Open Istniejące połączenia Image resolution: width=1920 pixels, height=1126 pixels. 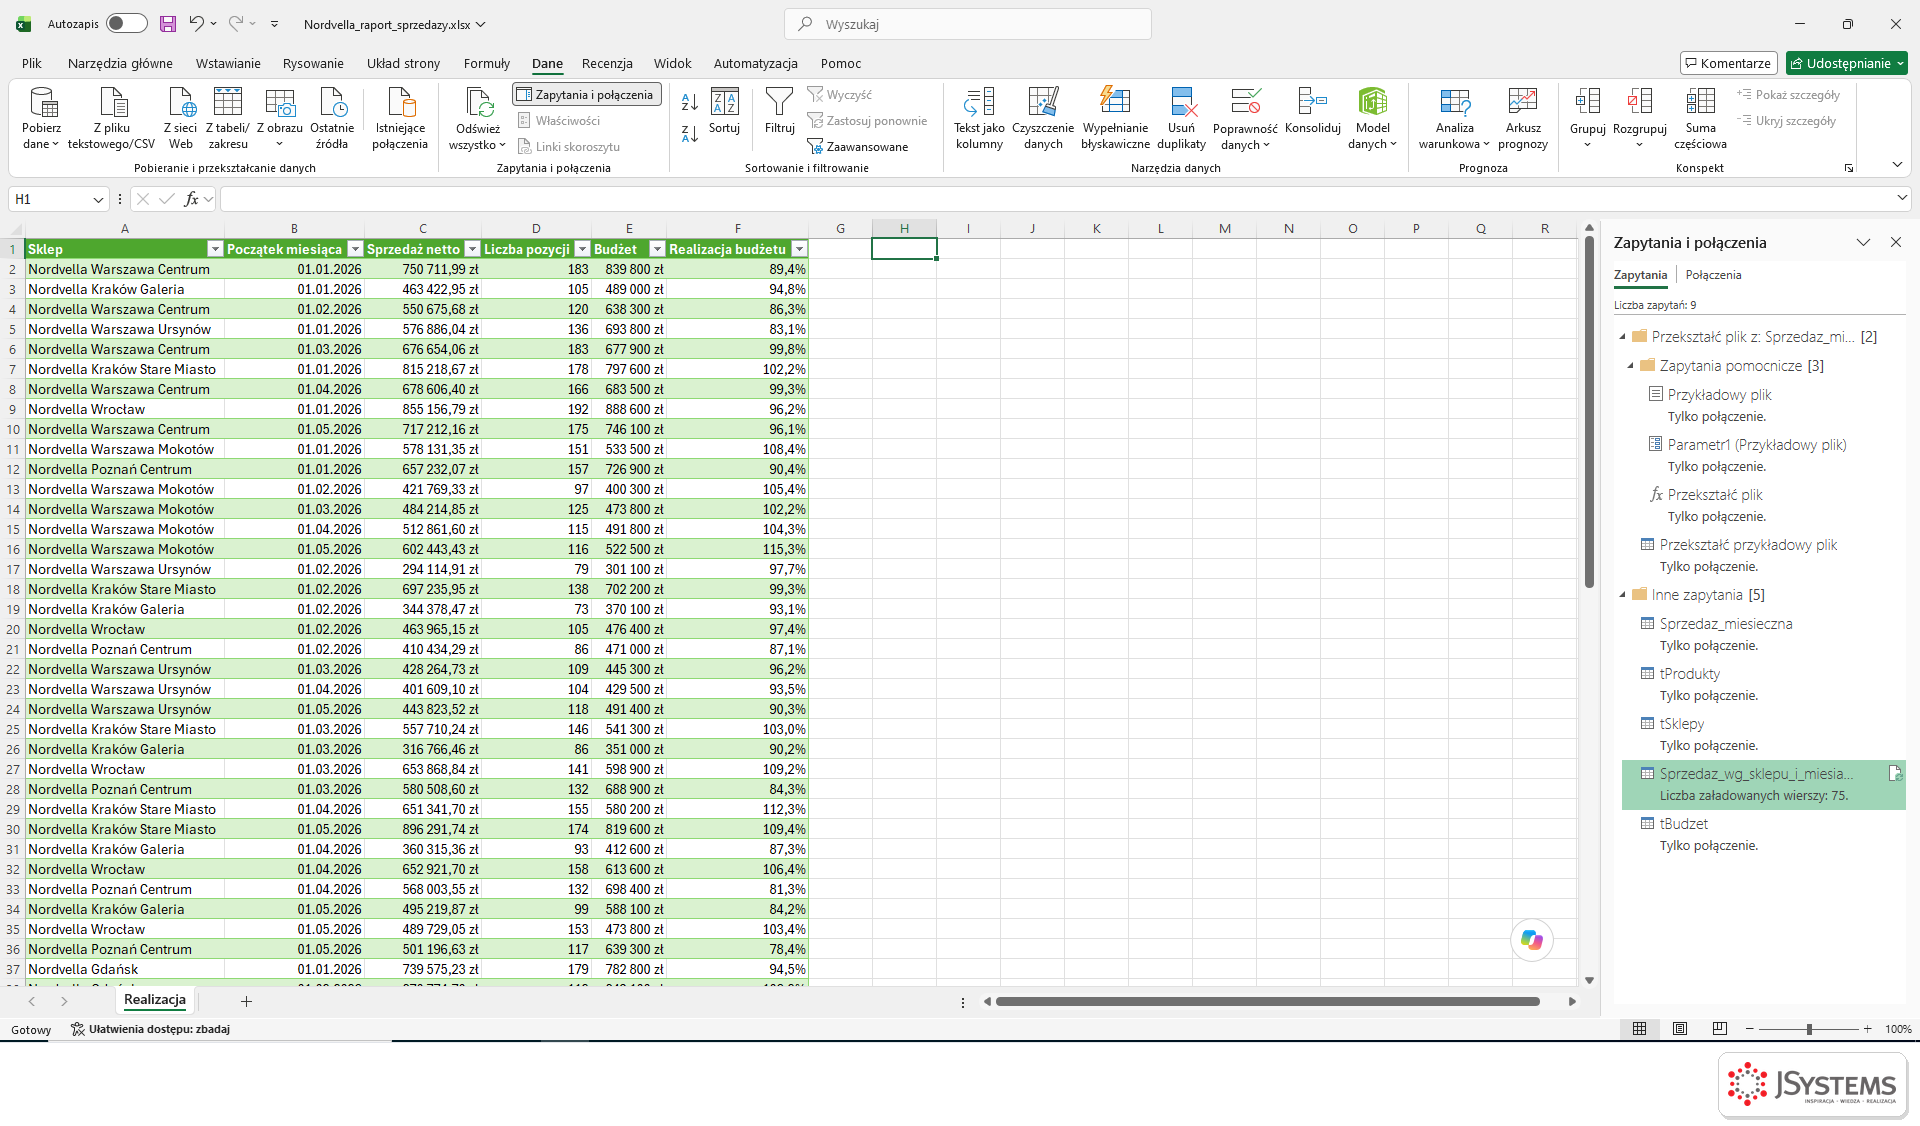(400, 118)
